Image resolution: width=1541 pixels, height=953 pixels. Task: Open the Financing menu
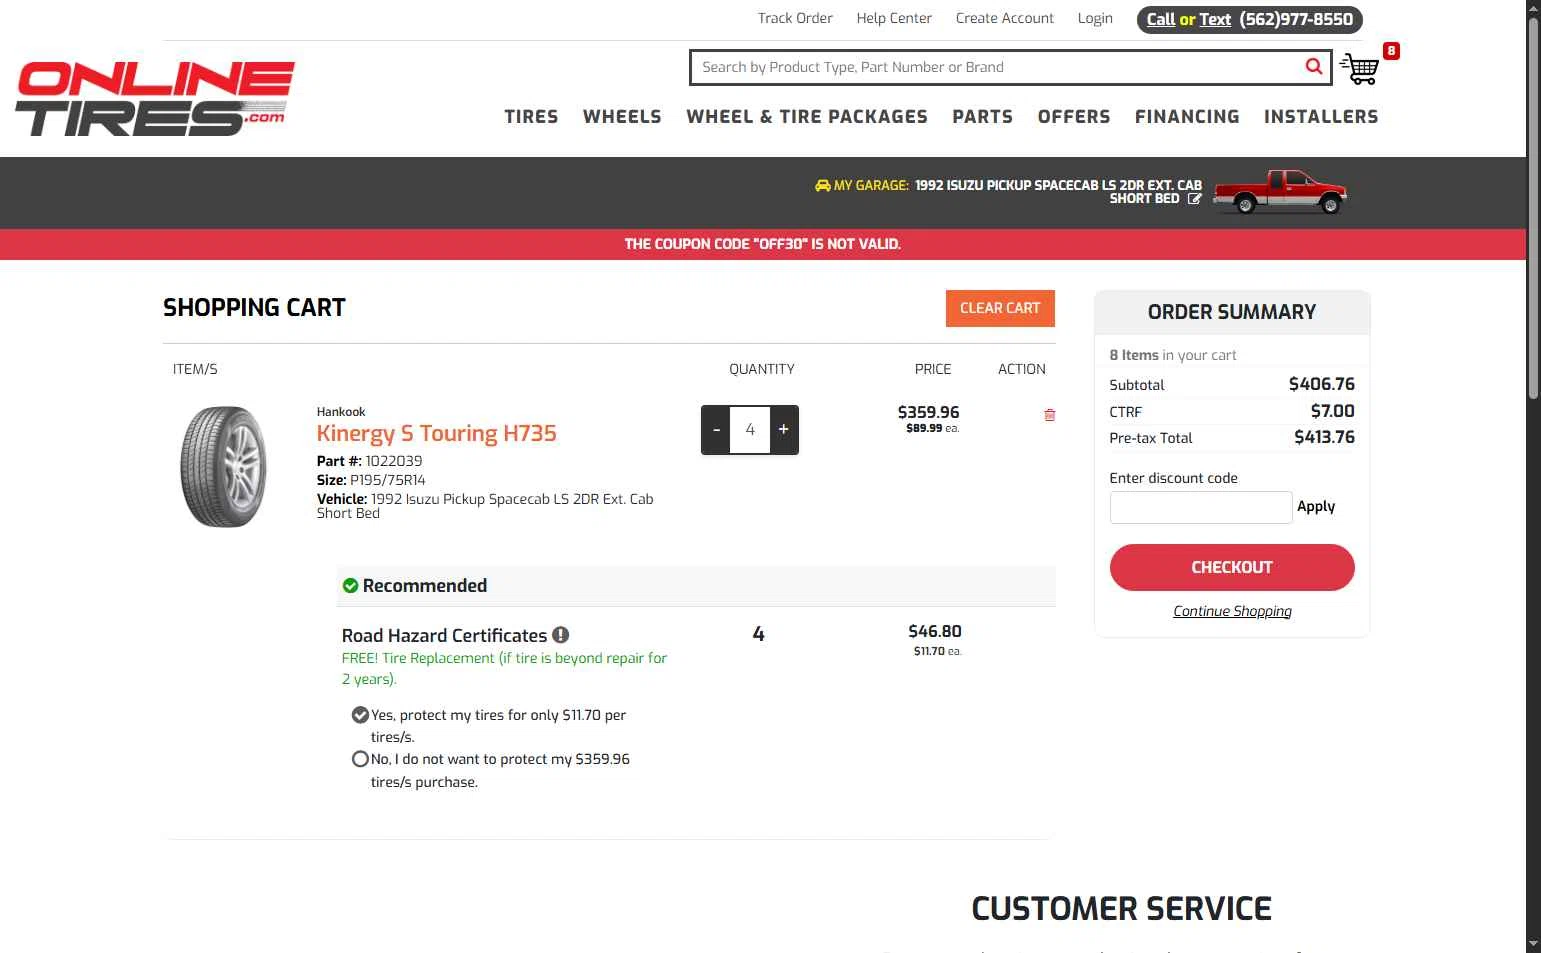1187,117
